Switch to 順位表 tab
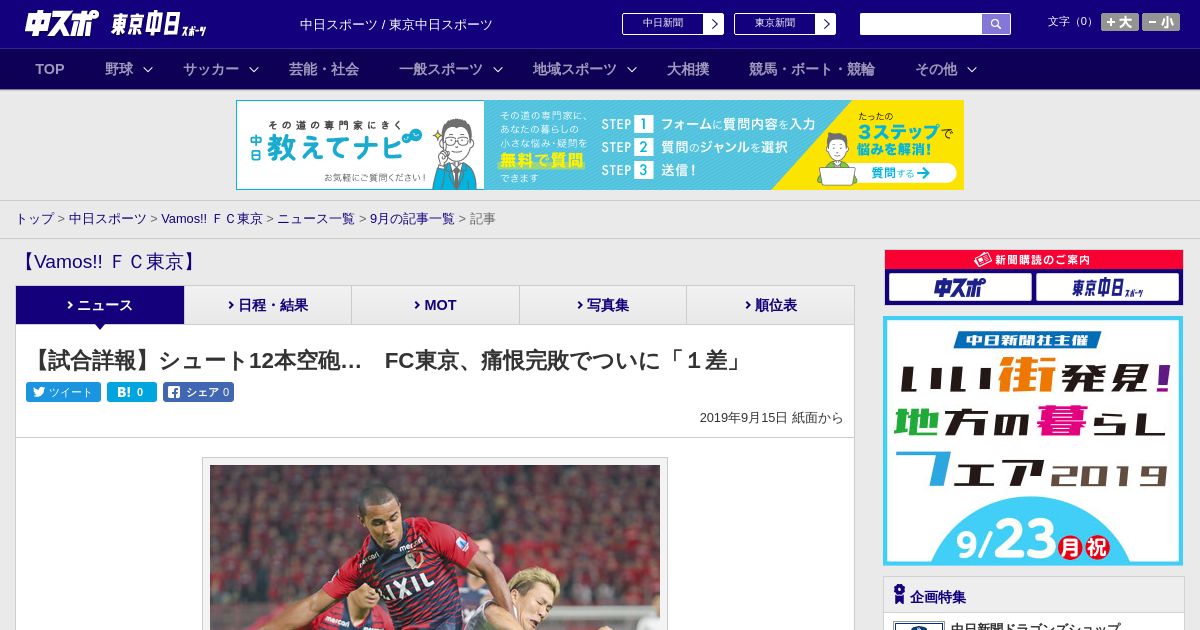This screenshot has height=630, width=1200. [x=770, y=305]
